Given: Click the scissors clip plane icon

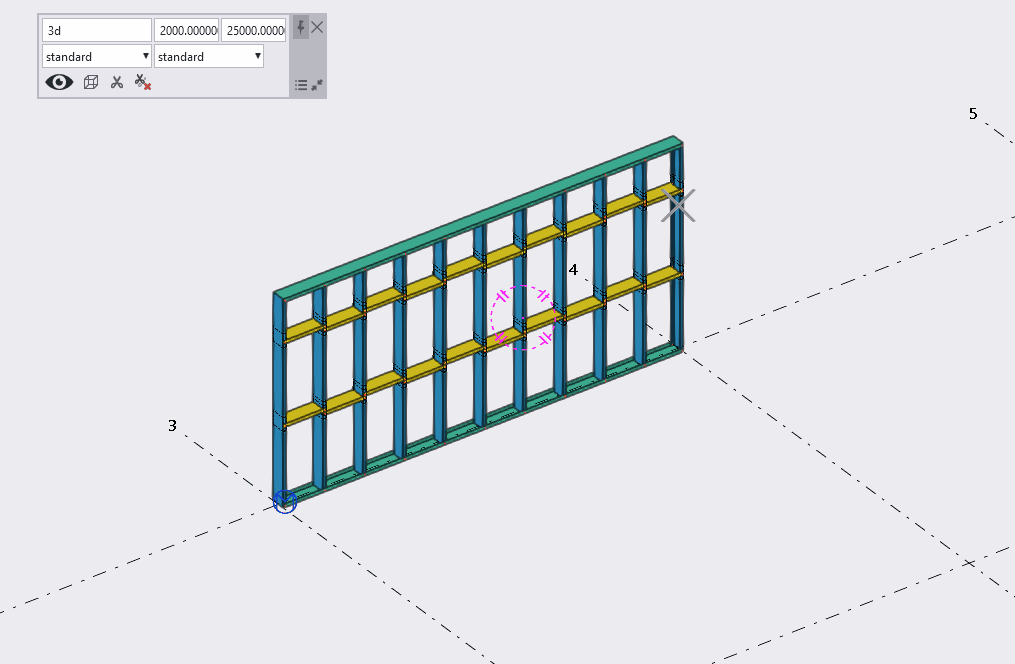Looking at the screenshot, I should [x=117, y=82].
